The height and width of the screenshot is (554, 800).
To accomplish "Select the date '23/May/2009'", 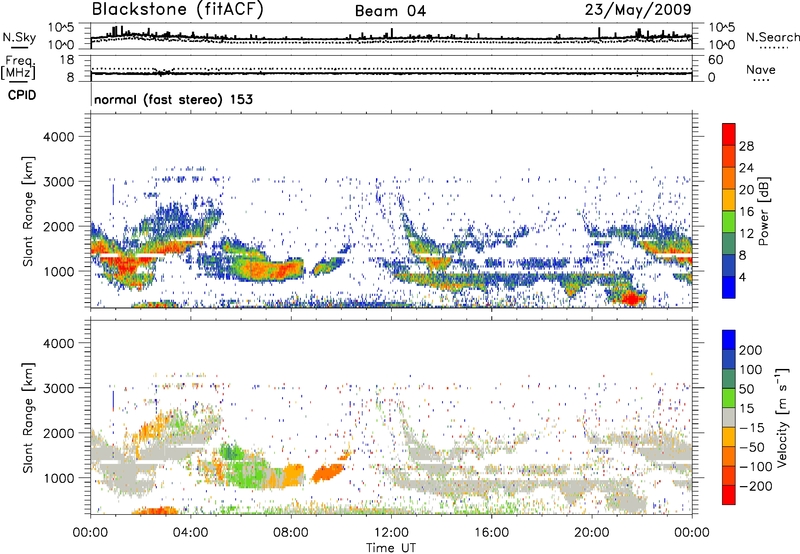I will pyautogui.click(x=638, y=9).
